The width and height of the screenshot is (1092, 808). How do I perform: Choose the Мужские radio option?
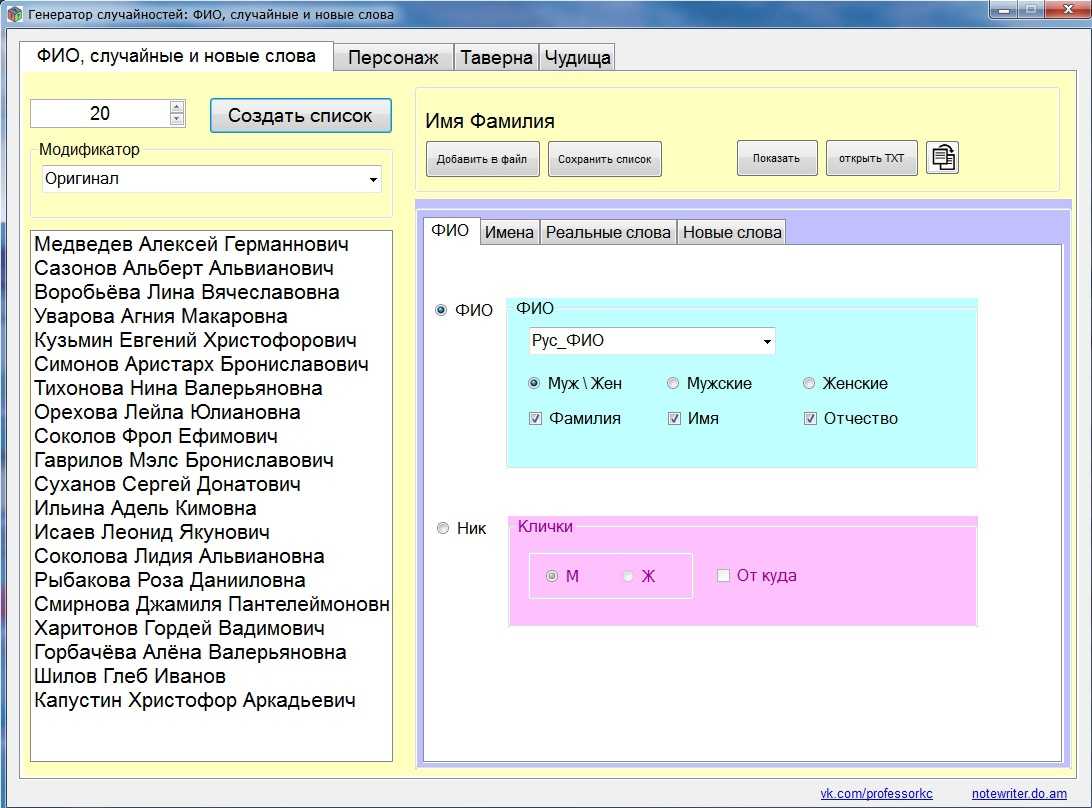point(673,383)
